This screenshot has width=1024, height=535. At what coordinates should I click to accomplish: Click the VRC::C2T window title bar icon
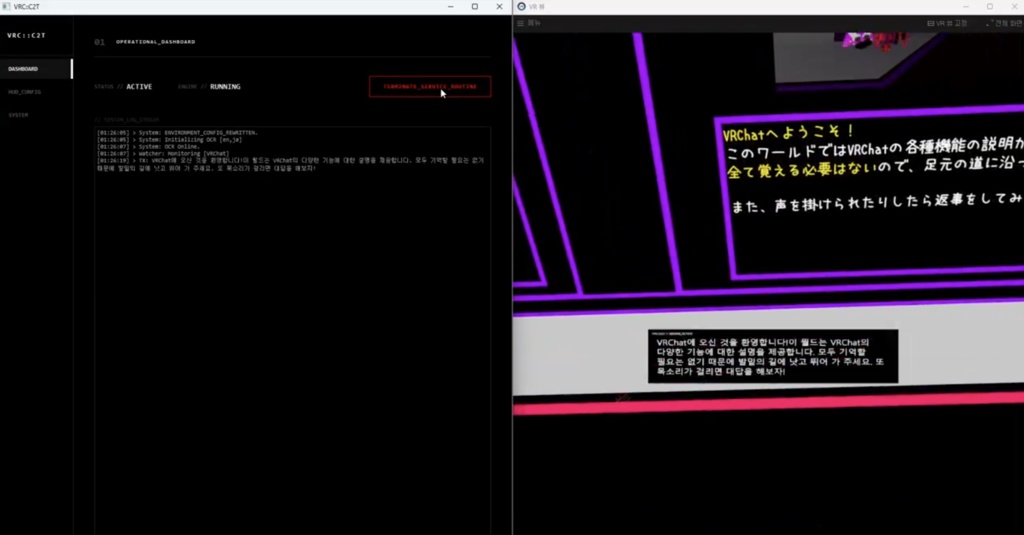coord(7,7)
